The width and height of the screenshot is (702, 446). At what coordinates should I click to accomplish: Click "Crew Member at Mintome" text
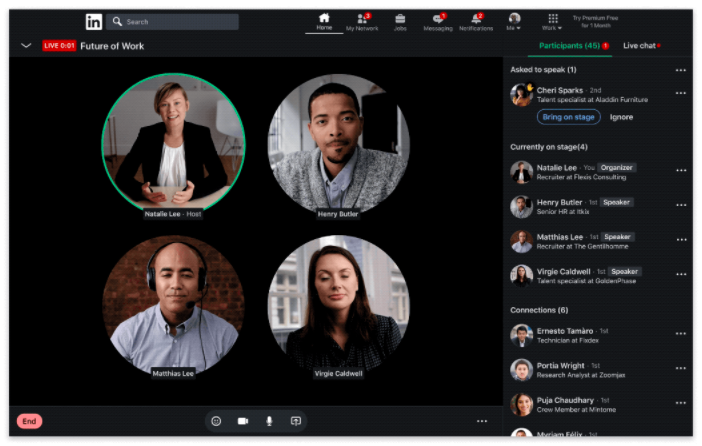point(576,409)
